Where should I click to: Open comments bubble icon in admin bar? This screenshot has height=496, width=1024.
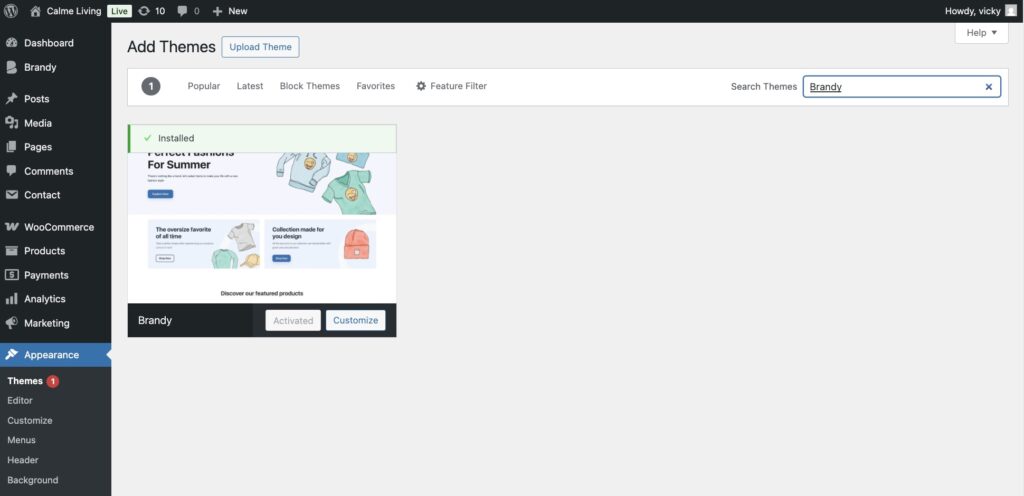tap(182, 11)
